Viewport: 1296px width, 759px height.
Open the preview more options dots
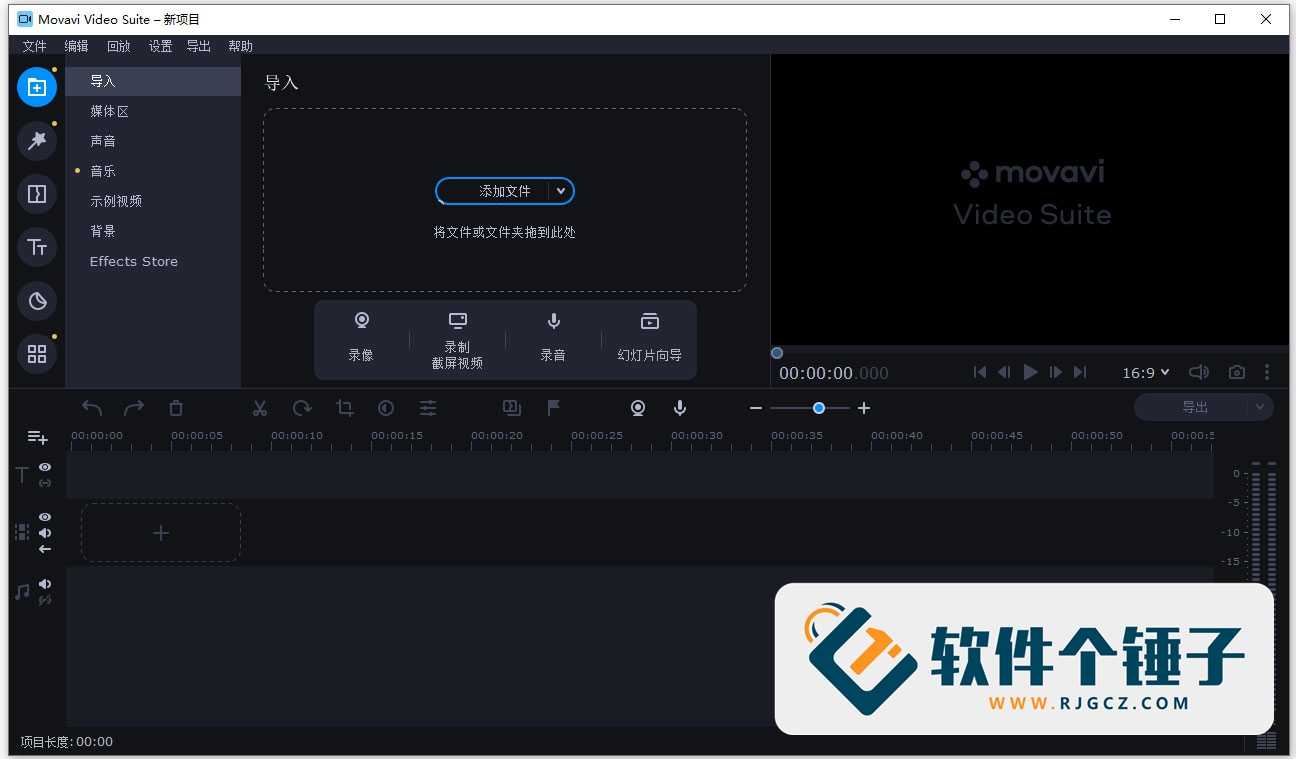1267,372
